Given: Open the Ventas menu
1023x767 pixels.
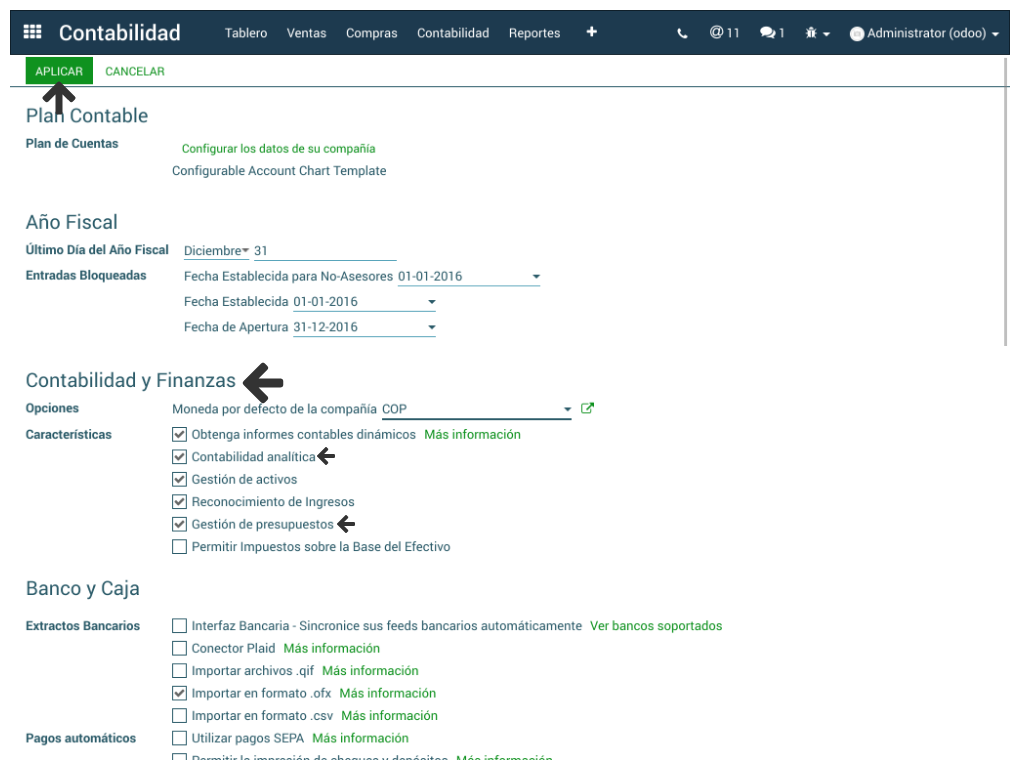Looking at the screenshot, I should pyautogui.click(x=306, y=33).
